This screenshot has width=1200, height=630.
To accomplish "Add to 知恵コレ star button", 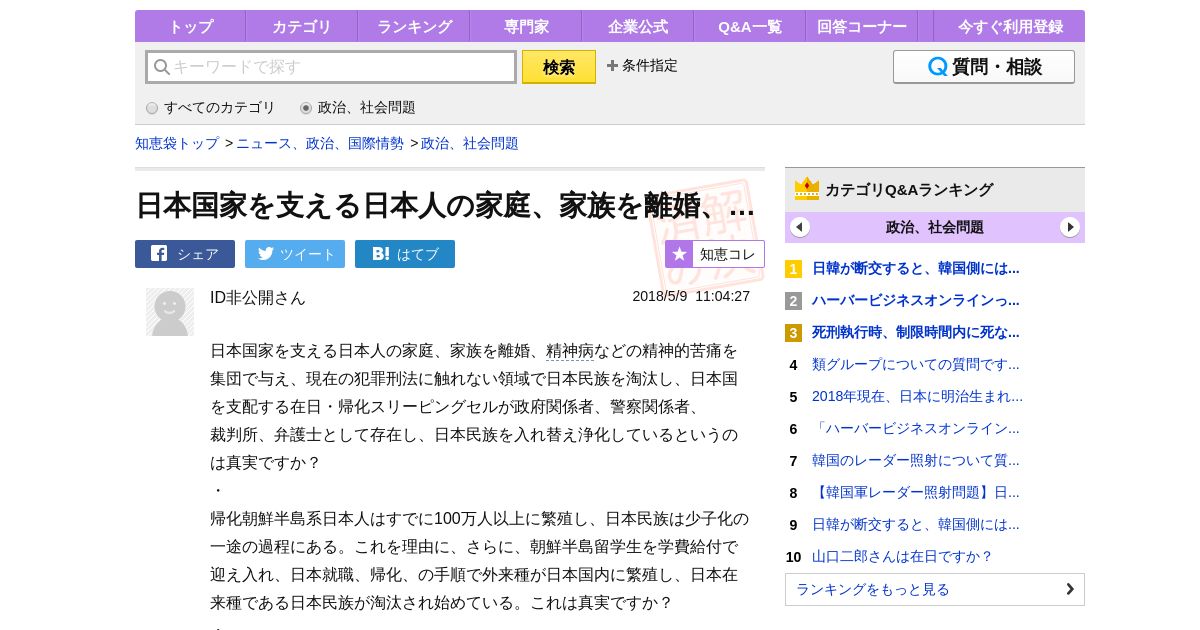I will [715, 254].
